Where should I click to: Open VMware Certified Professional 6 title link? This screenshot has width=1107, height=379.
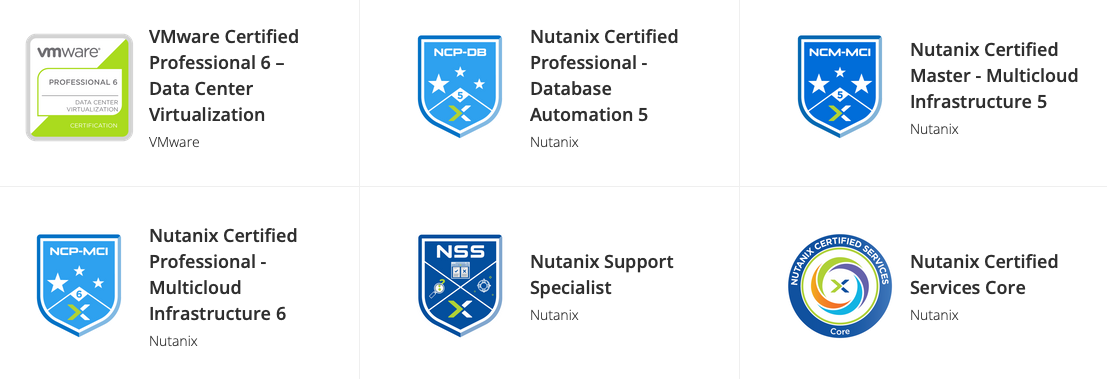(x=224, y=76)
